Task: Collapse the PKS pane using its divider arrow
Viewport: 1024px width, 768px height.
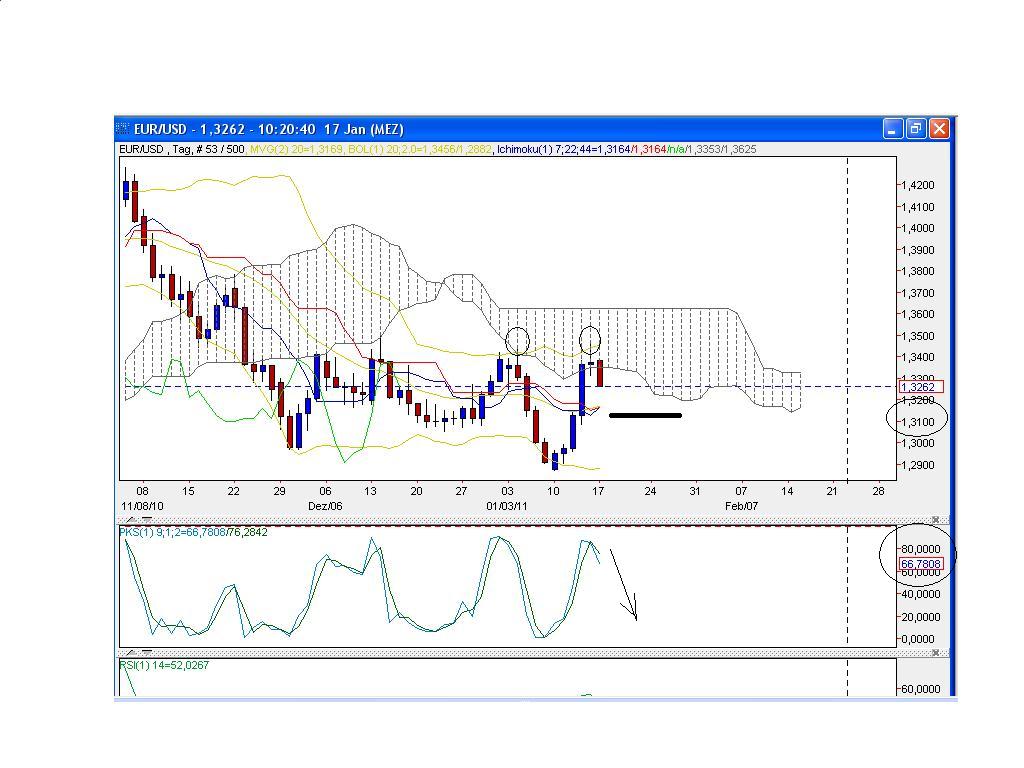Action: pyautogui.click(x=147, y=519)
